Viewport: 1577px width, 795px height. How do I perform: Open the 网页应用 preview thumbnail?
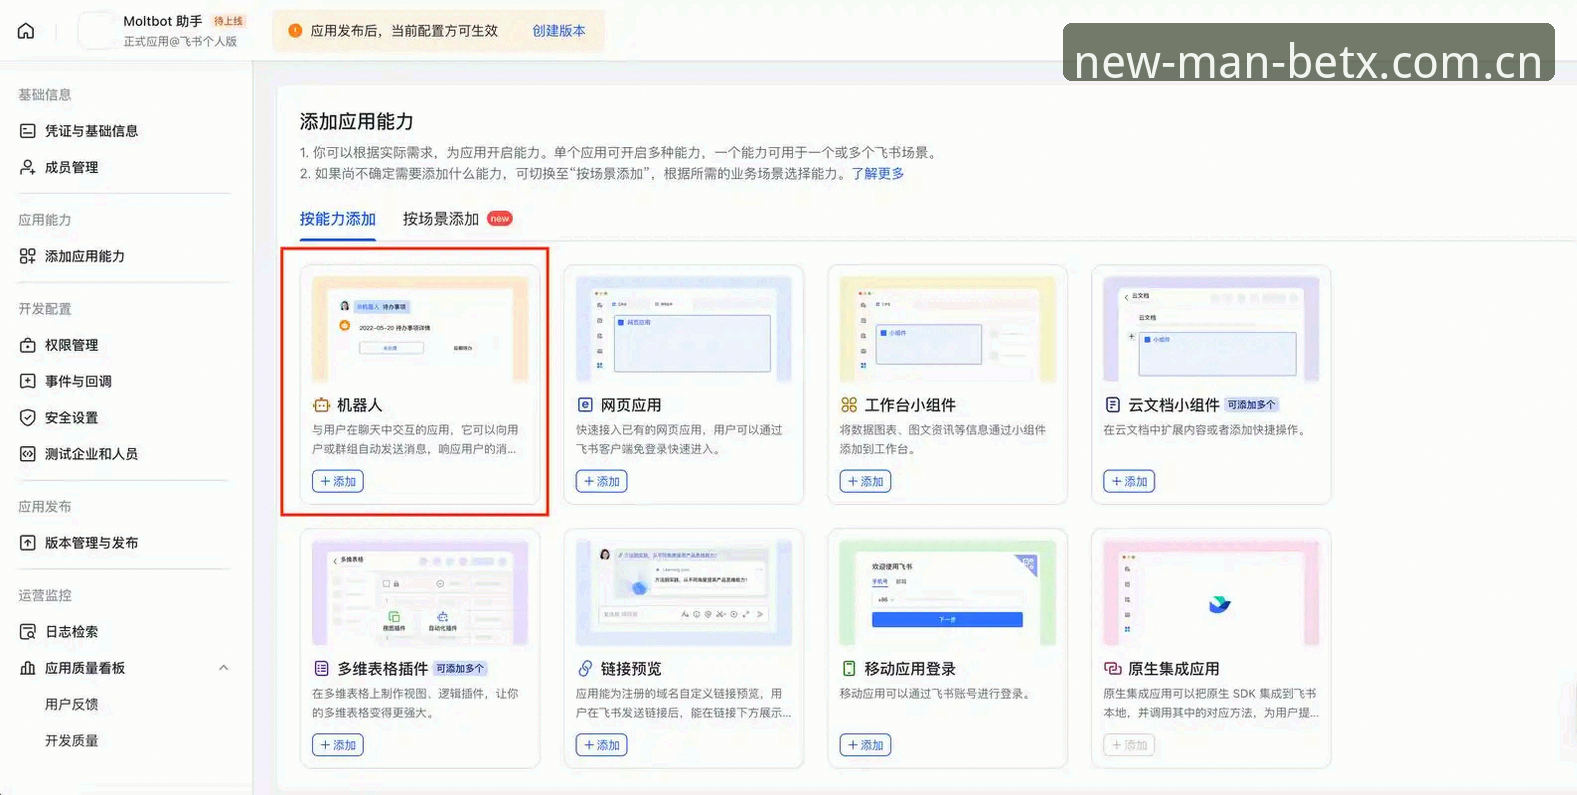[684, 330]
